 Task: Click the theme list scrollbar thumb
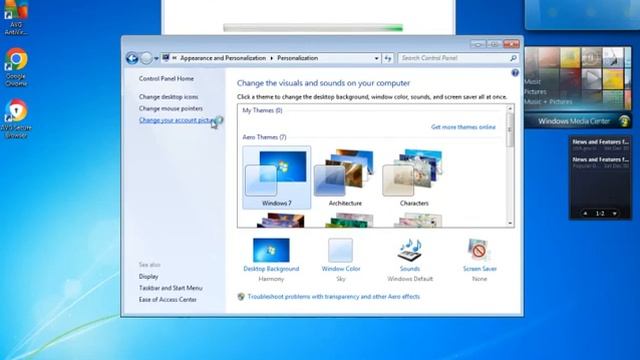point(510,130)
